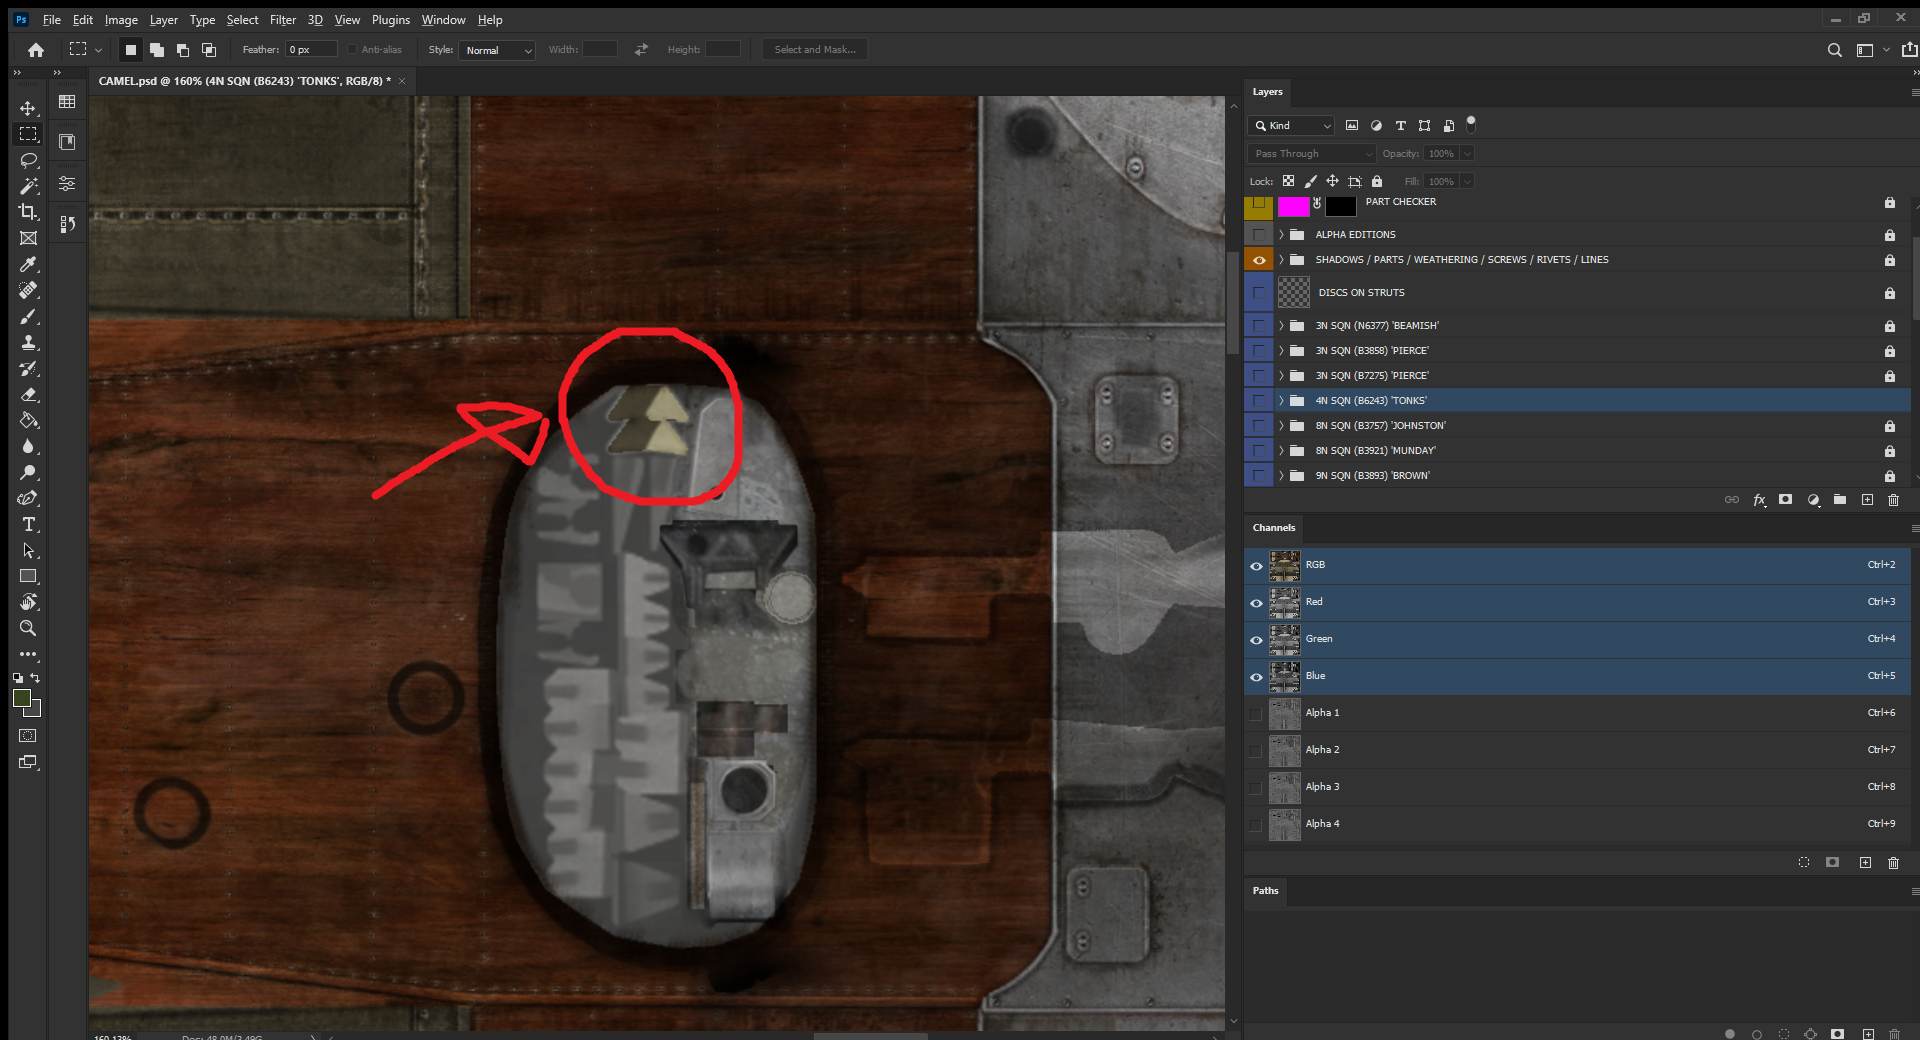Hide the SHADOWS / PARTS / WEATHERING layer group

(x=1258, y=260)
